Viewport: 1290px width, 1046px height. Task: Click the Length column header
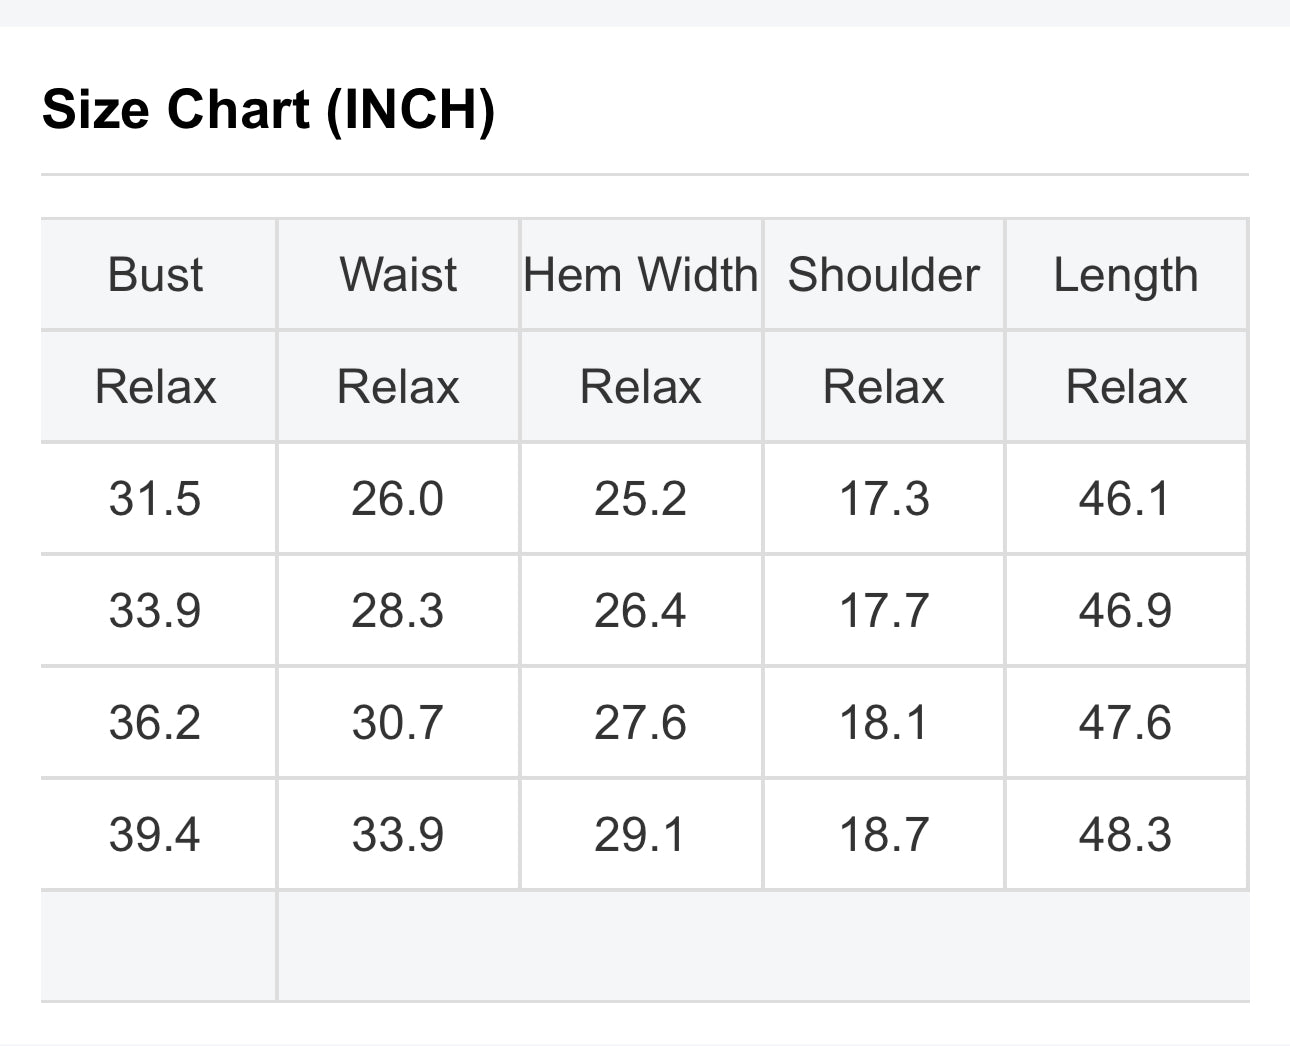[1125, 274]
